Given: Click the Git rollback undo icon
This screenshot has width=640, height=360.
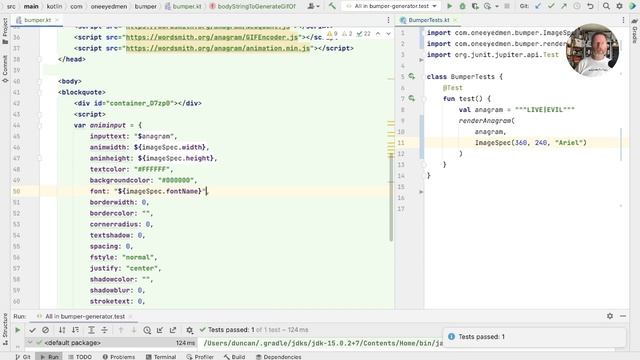Looking at the screenshot, I should click(x=590, y=6).
